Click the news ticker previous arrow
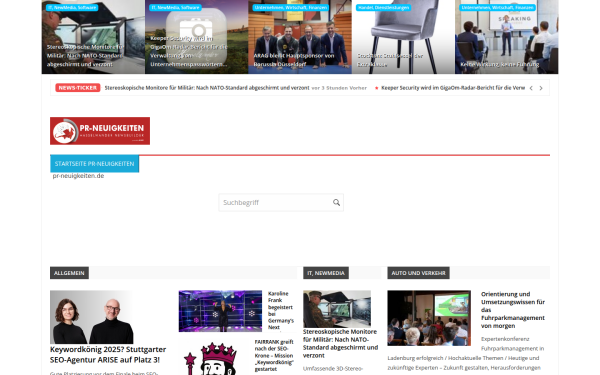 [531, 88]
